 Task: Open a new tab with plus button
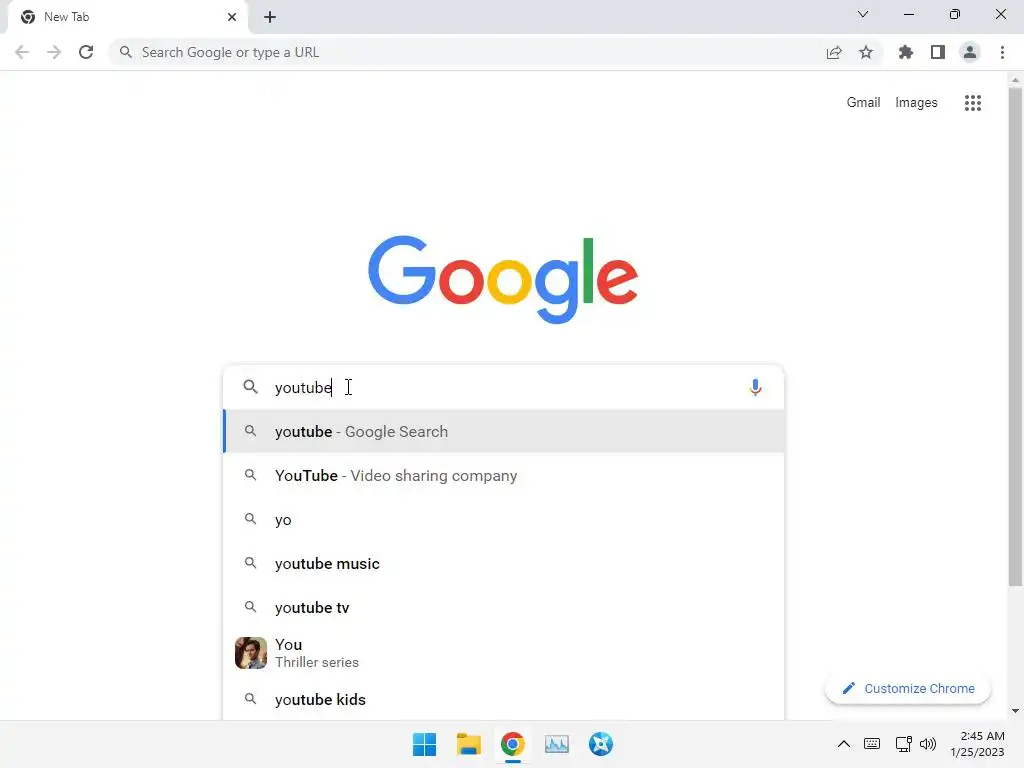click(x=270, y=17)
